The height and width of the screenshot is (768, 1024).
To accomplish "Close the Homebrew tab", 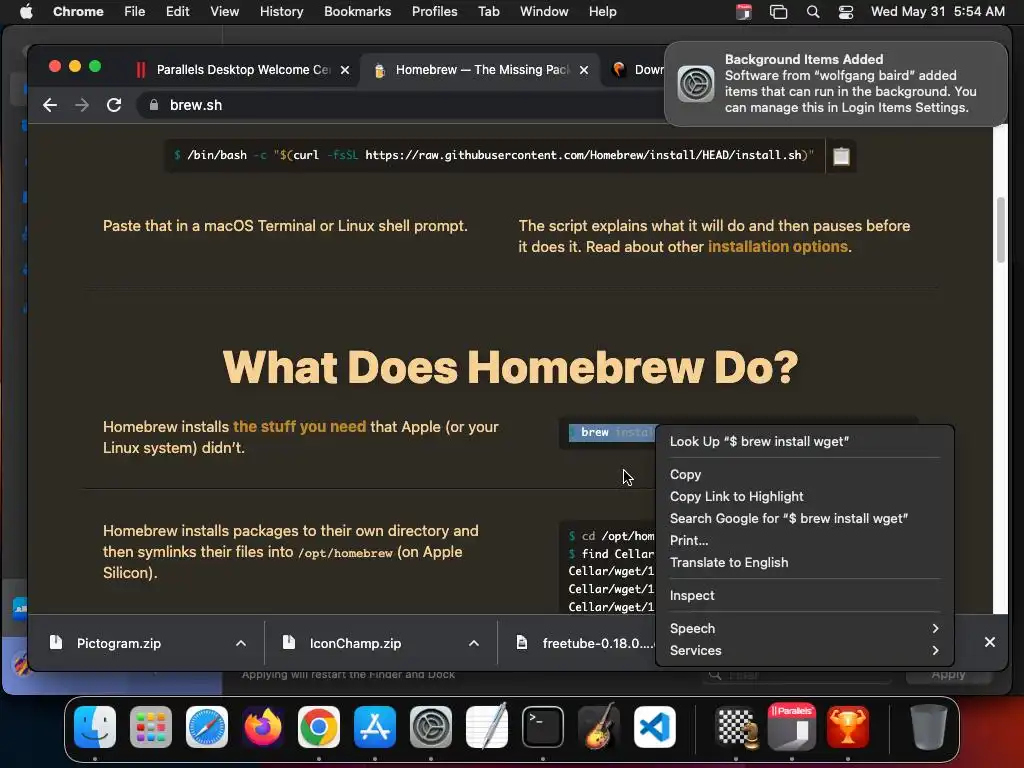I will click(x=584, y=70).
